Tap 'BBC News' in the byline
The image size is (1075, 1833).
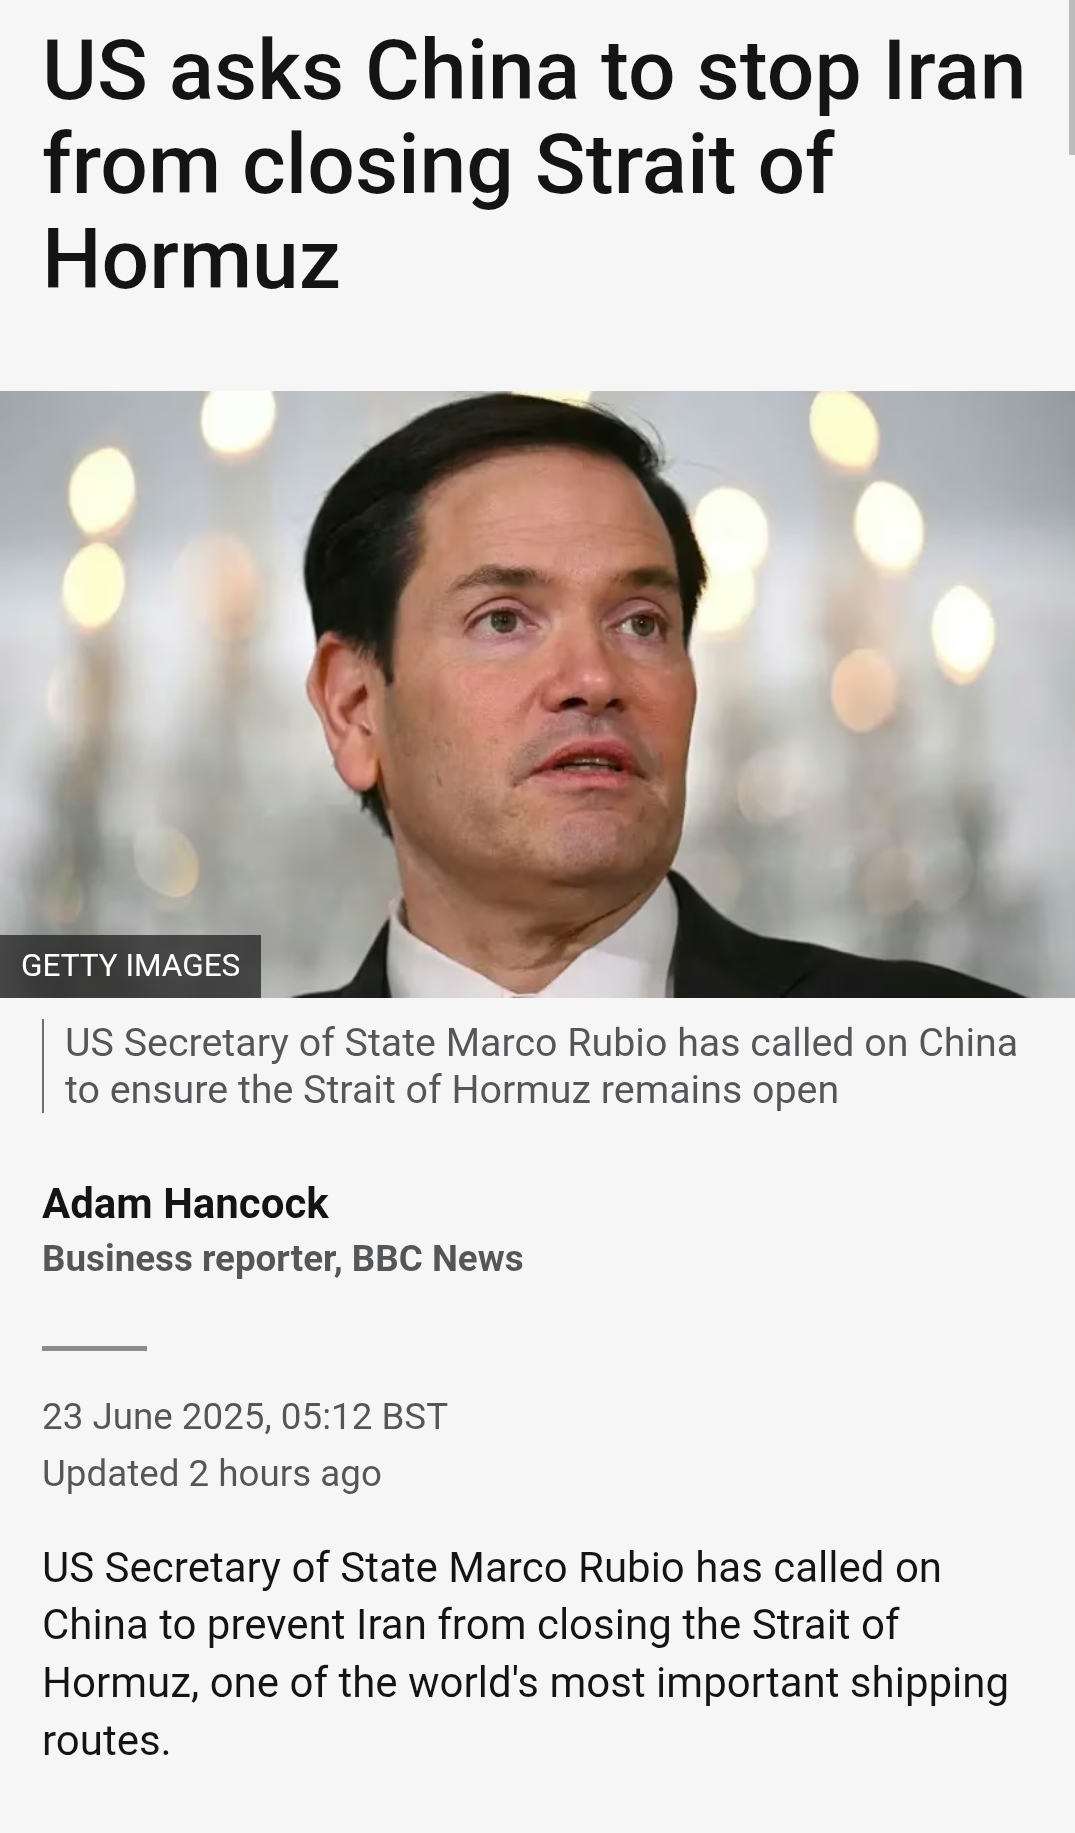coord(437,1259)
